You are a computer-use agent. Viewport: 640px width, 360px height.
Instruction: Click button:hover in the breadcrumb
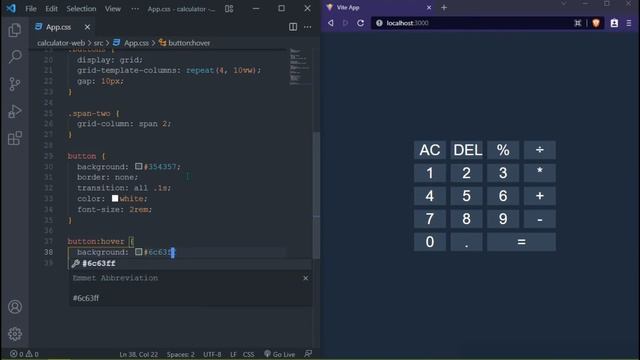click(x=189, y=43)
